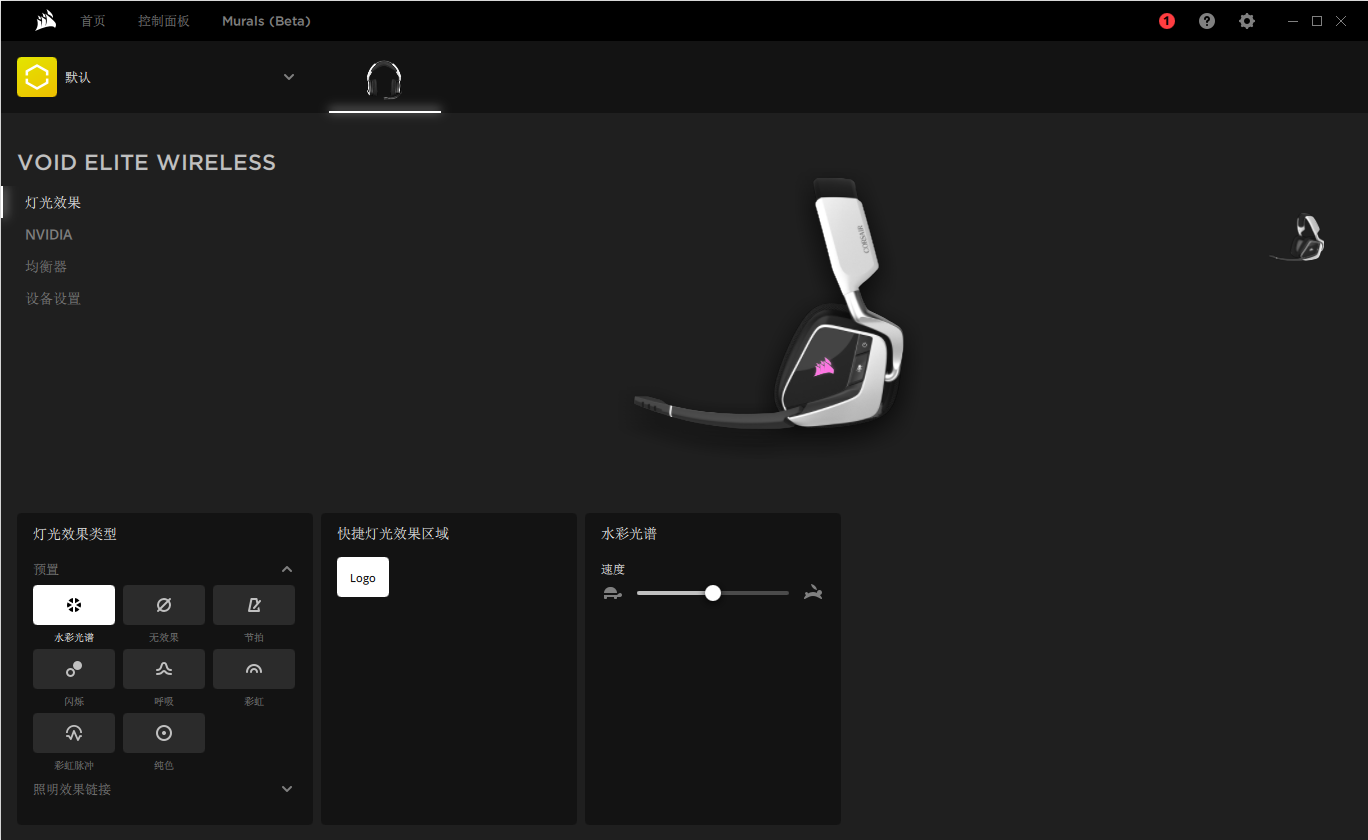Switch to the 控制面板 tab
The width and height of the screenshot is (1368, 840).
point(163,21)
